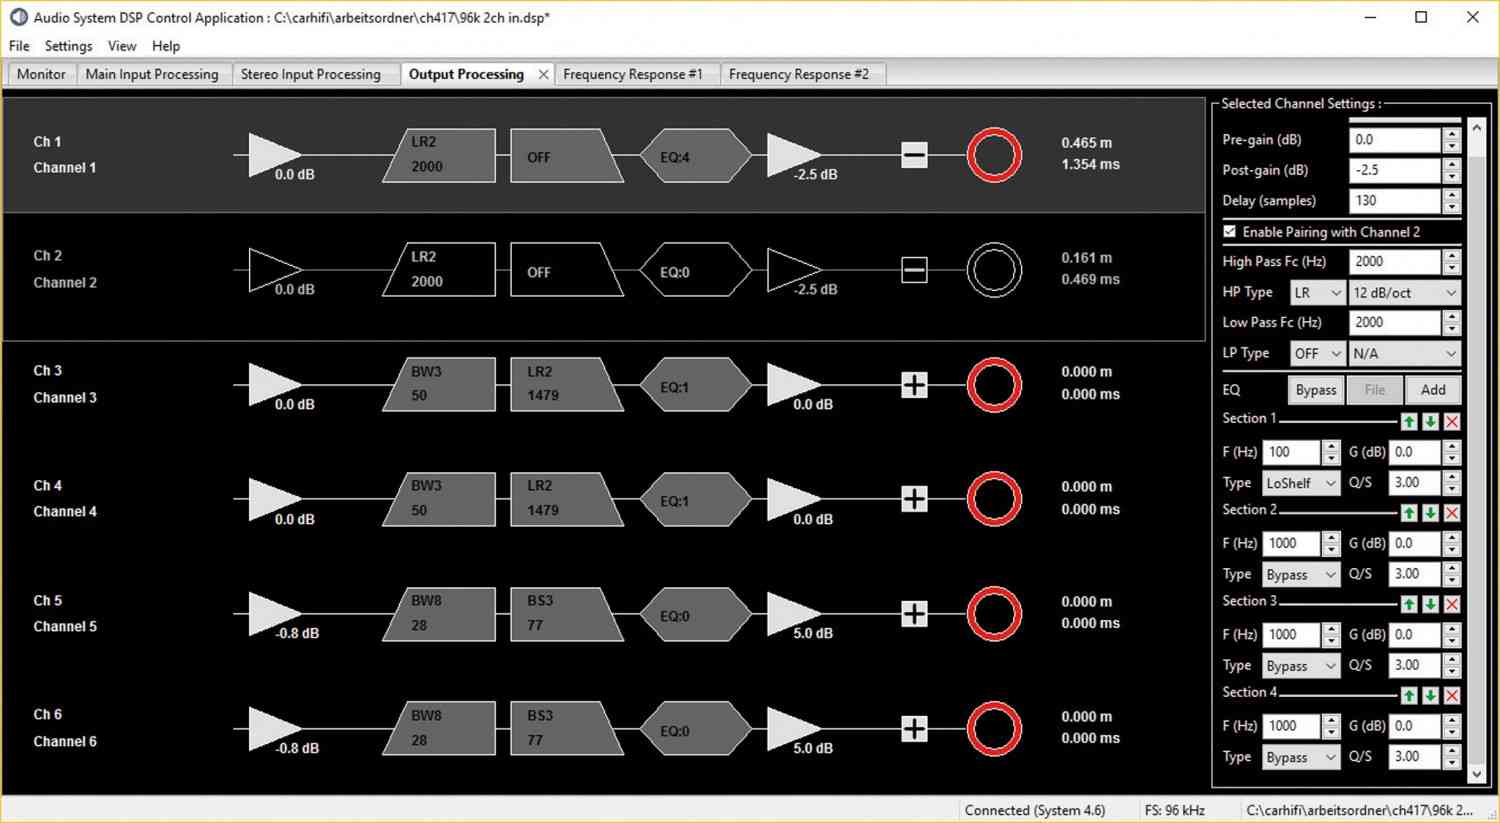Toggle Channel 2 polarity minus icon

(914, 270)
